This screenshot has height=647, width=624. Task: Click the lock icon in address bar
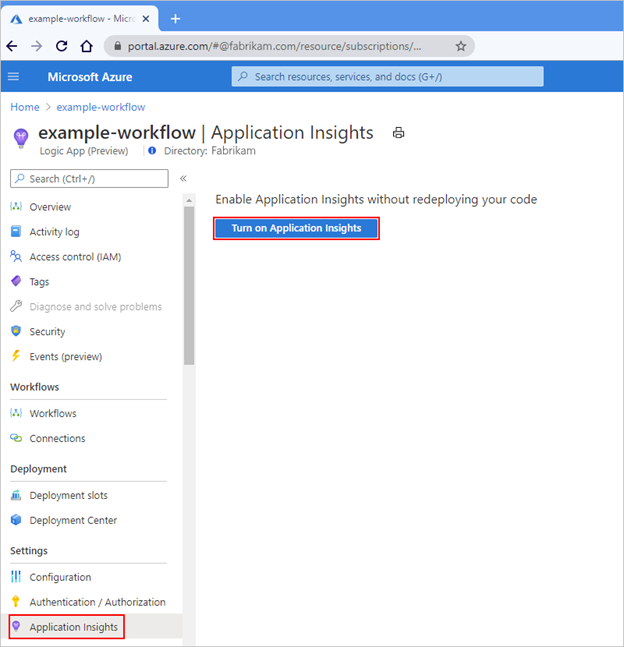[x=118, y=46]
